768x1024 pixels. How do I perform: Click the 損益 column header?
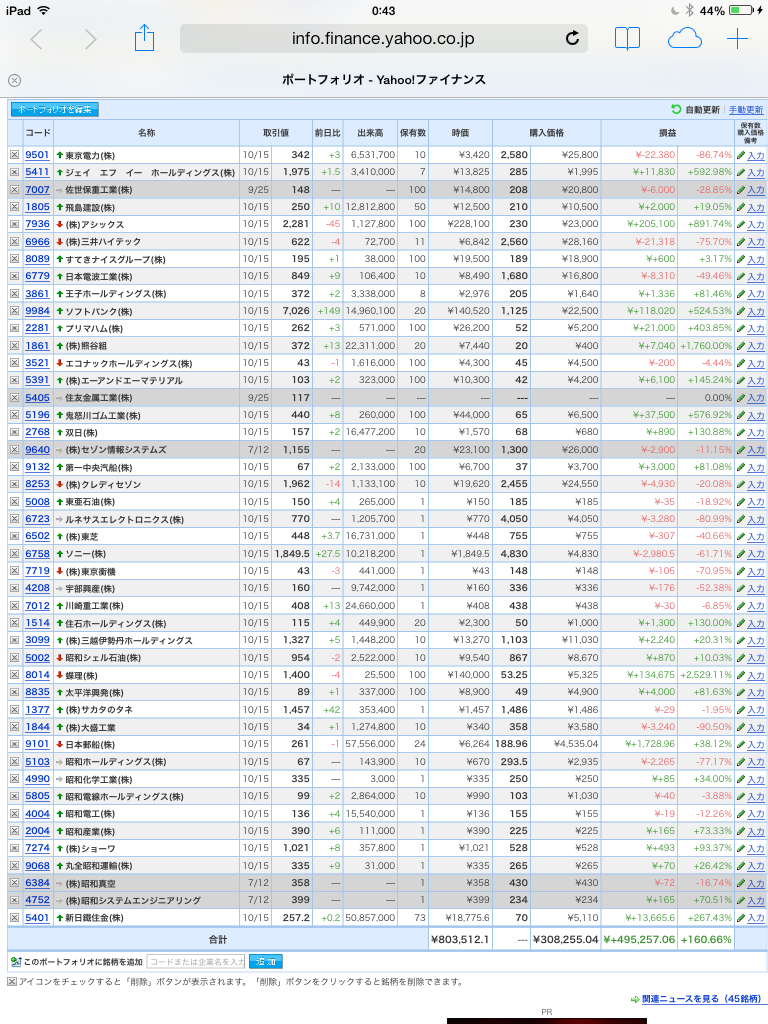667,133
